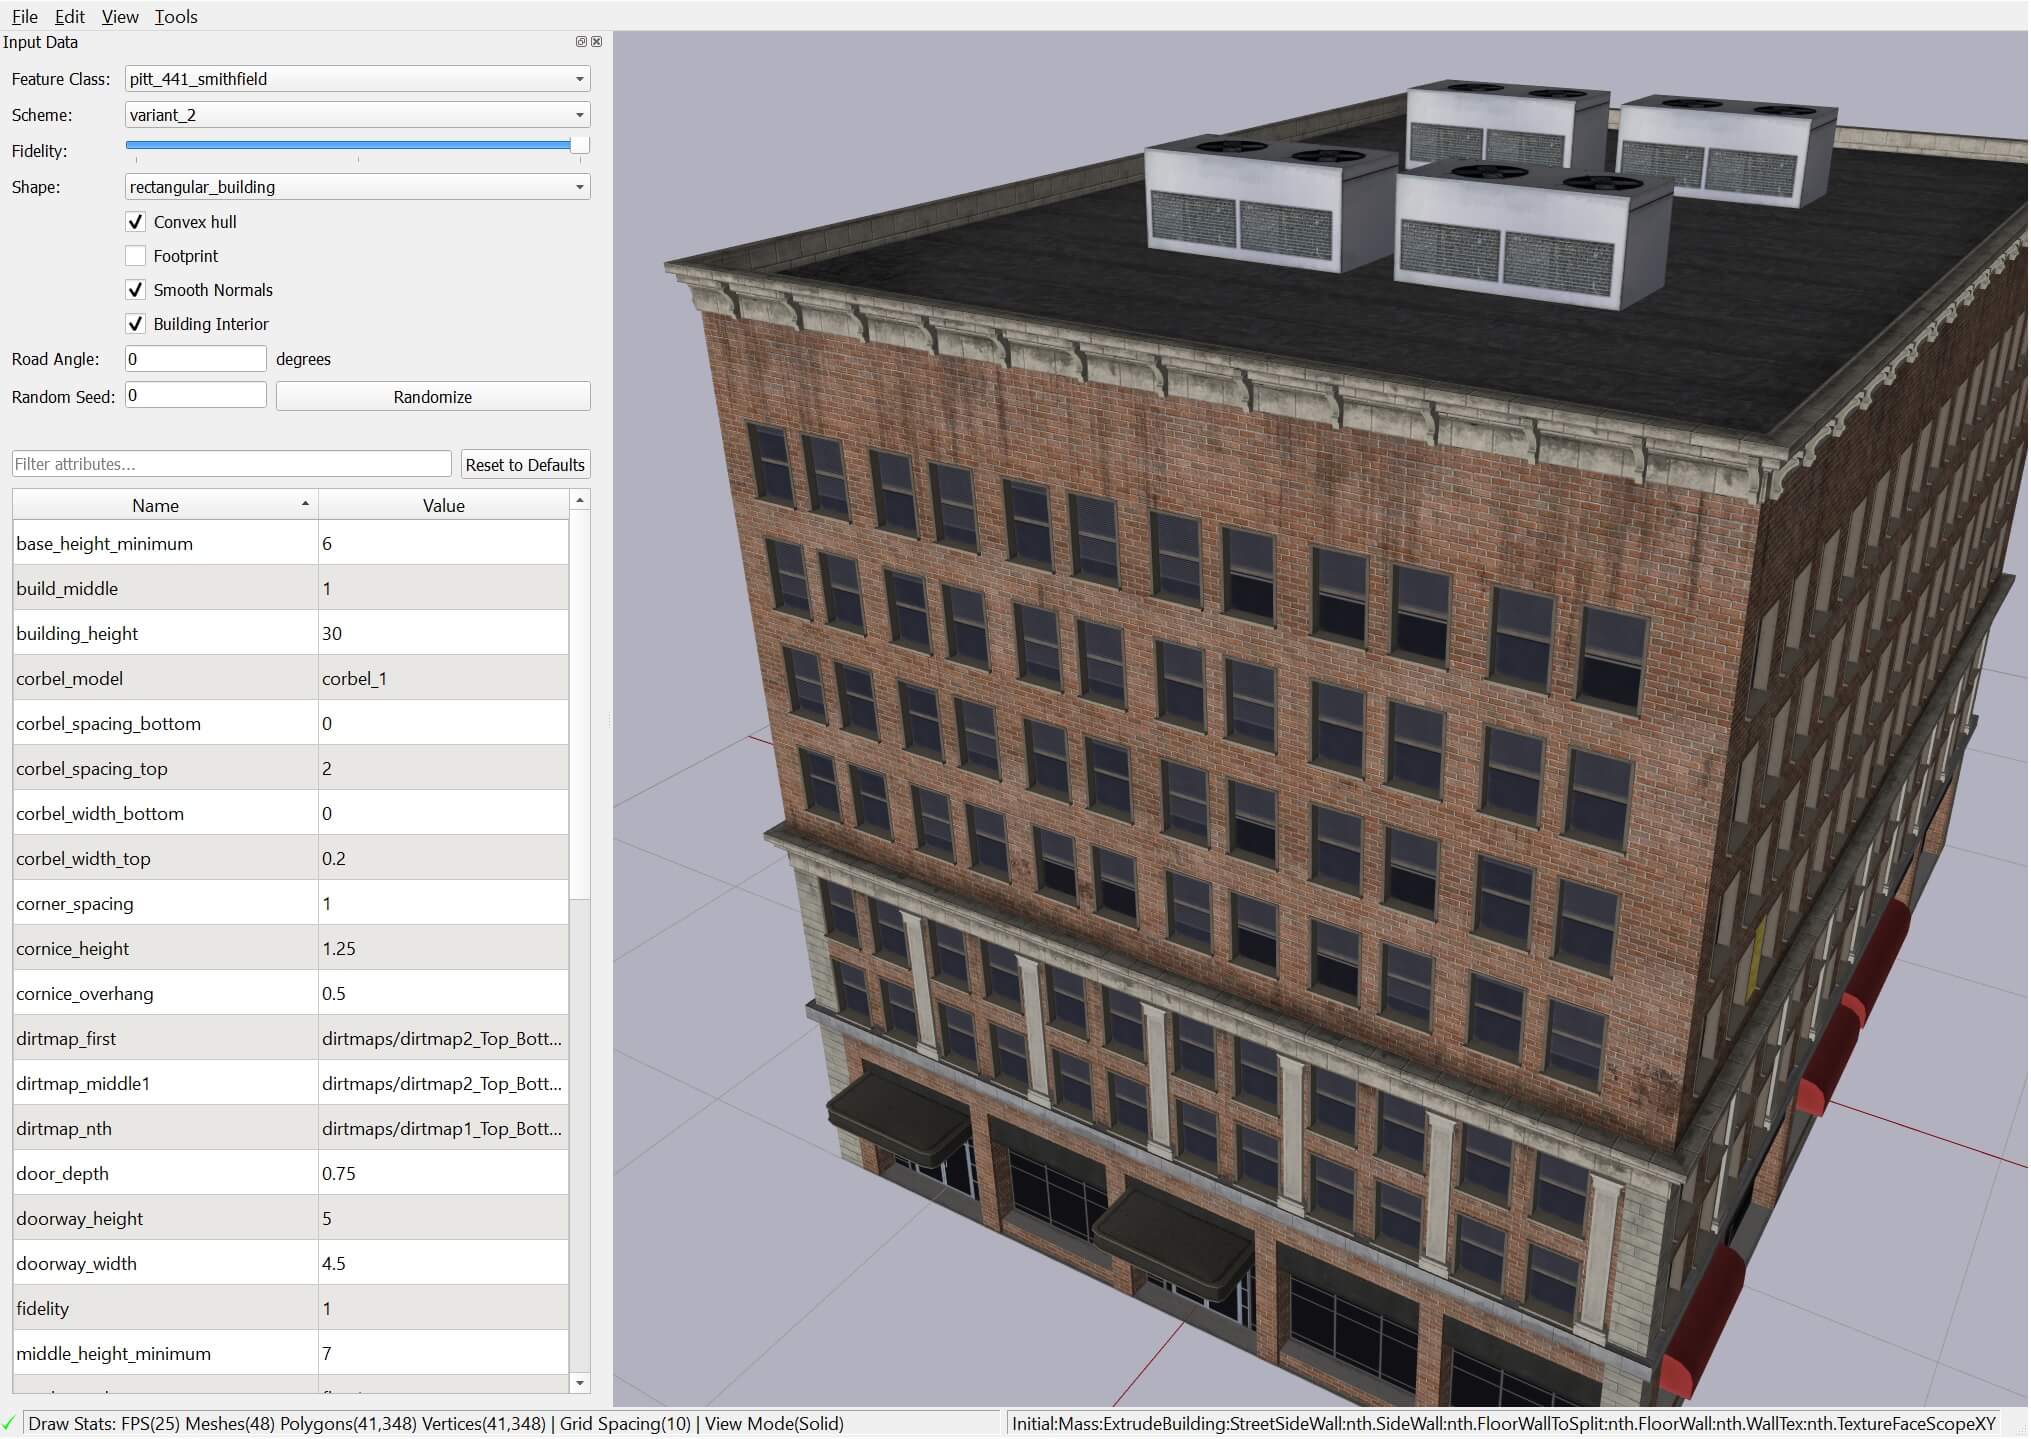The image size is (2031, 1439).
Task: Click the Filter attributes search field
Action: click(x=231, y=464)
